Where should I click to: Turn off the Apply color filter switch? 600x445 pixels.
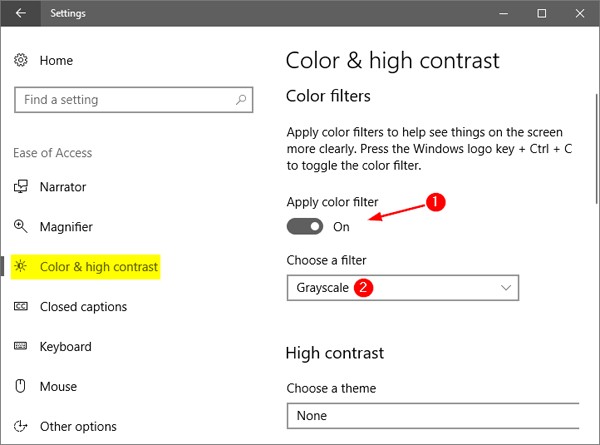[x=305, y=227]
